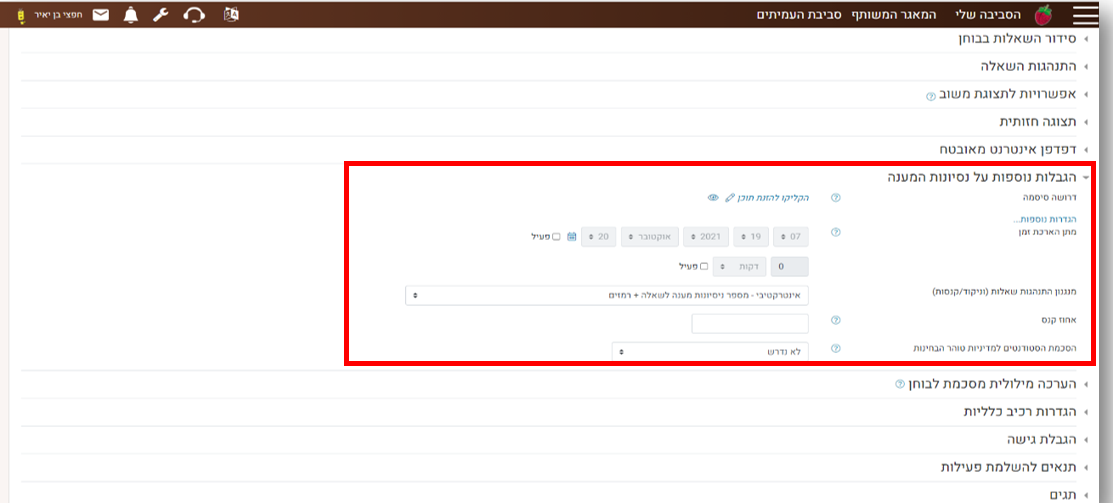Open the לא נדרש dropdown
Viewport: 1113px width, 503px height.
pos(709,352)
